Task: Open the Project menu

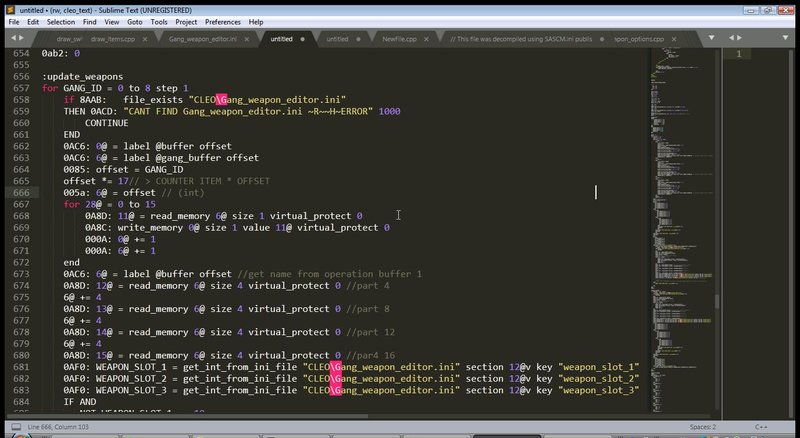Action: (186, 22)
